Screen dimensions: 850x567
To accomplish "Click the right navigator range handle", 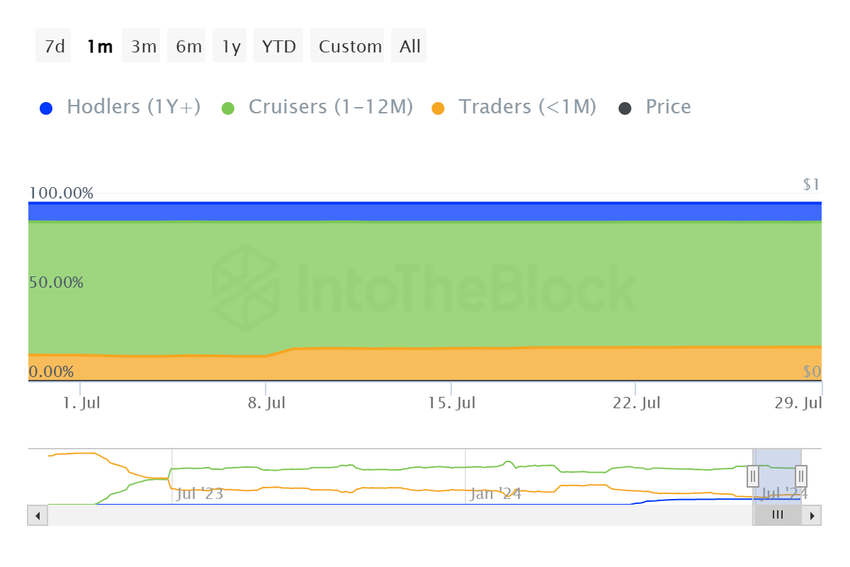I will (801, 477).
